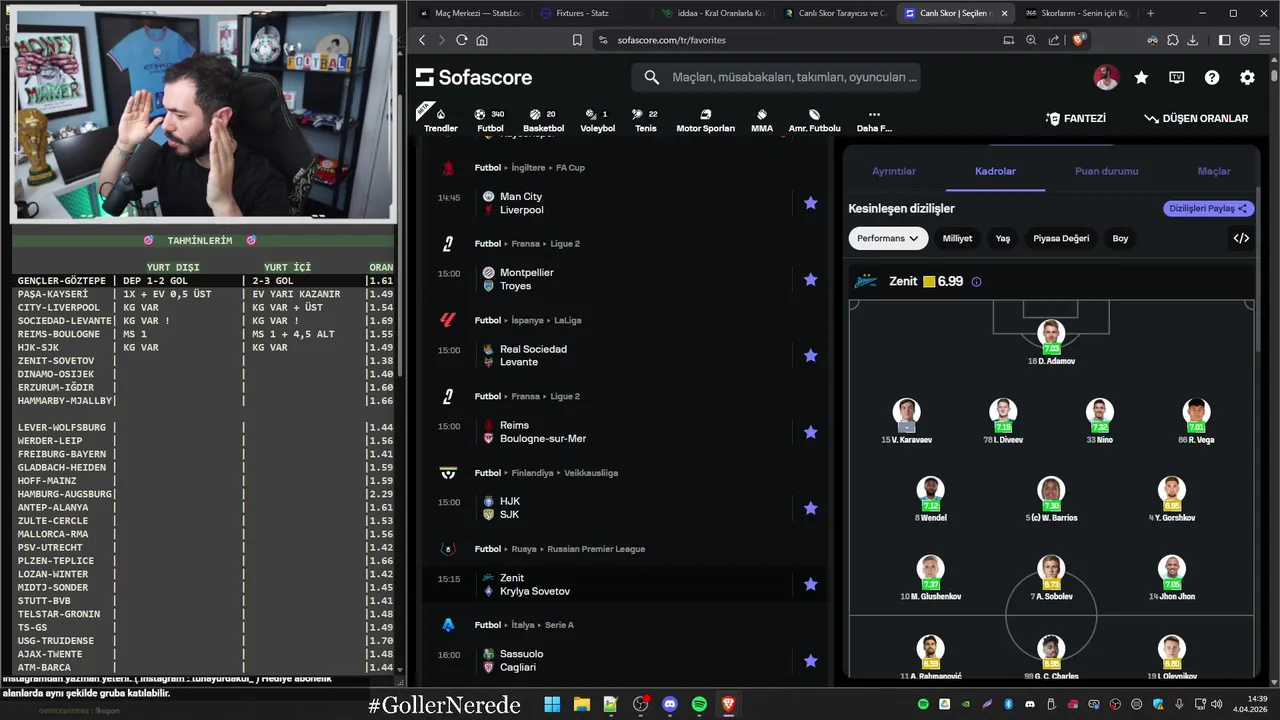Open the FANTEZİ section
1280x720 pixels.
point(1076,118)
